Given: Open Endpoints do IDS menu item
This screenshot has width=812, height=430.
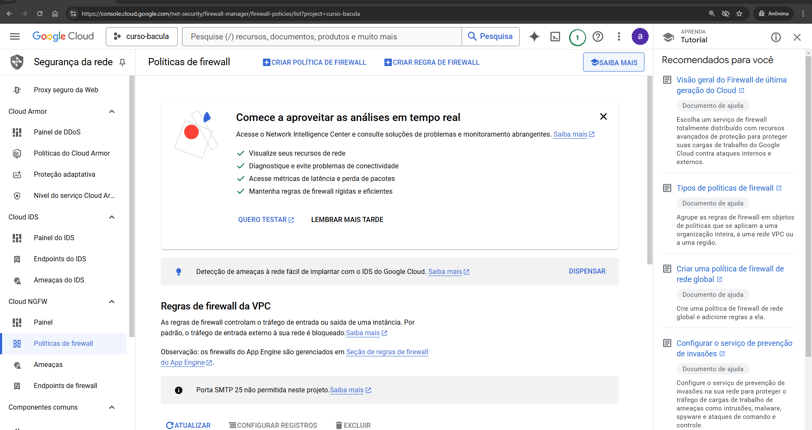Looking at the screenshot, I should point(60,259).
